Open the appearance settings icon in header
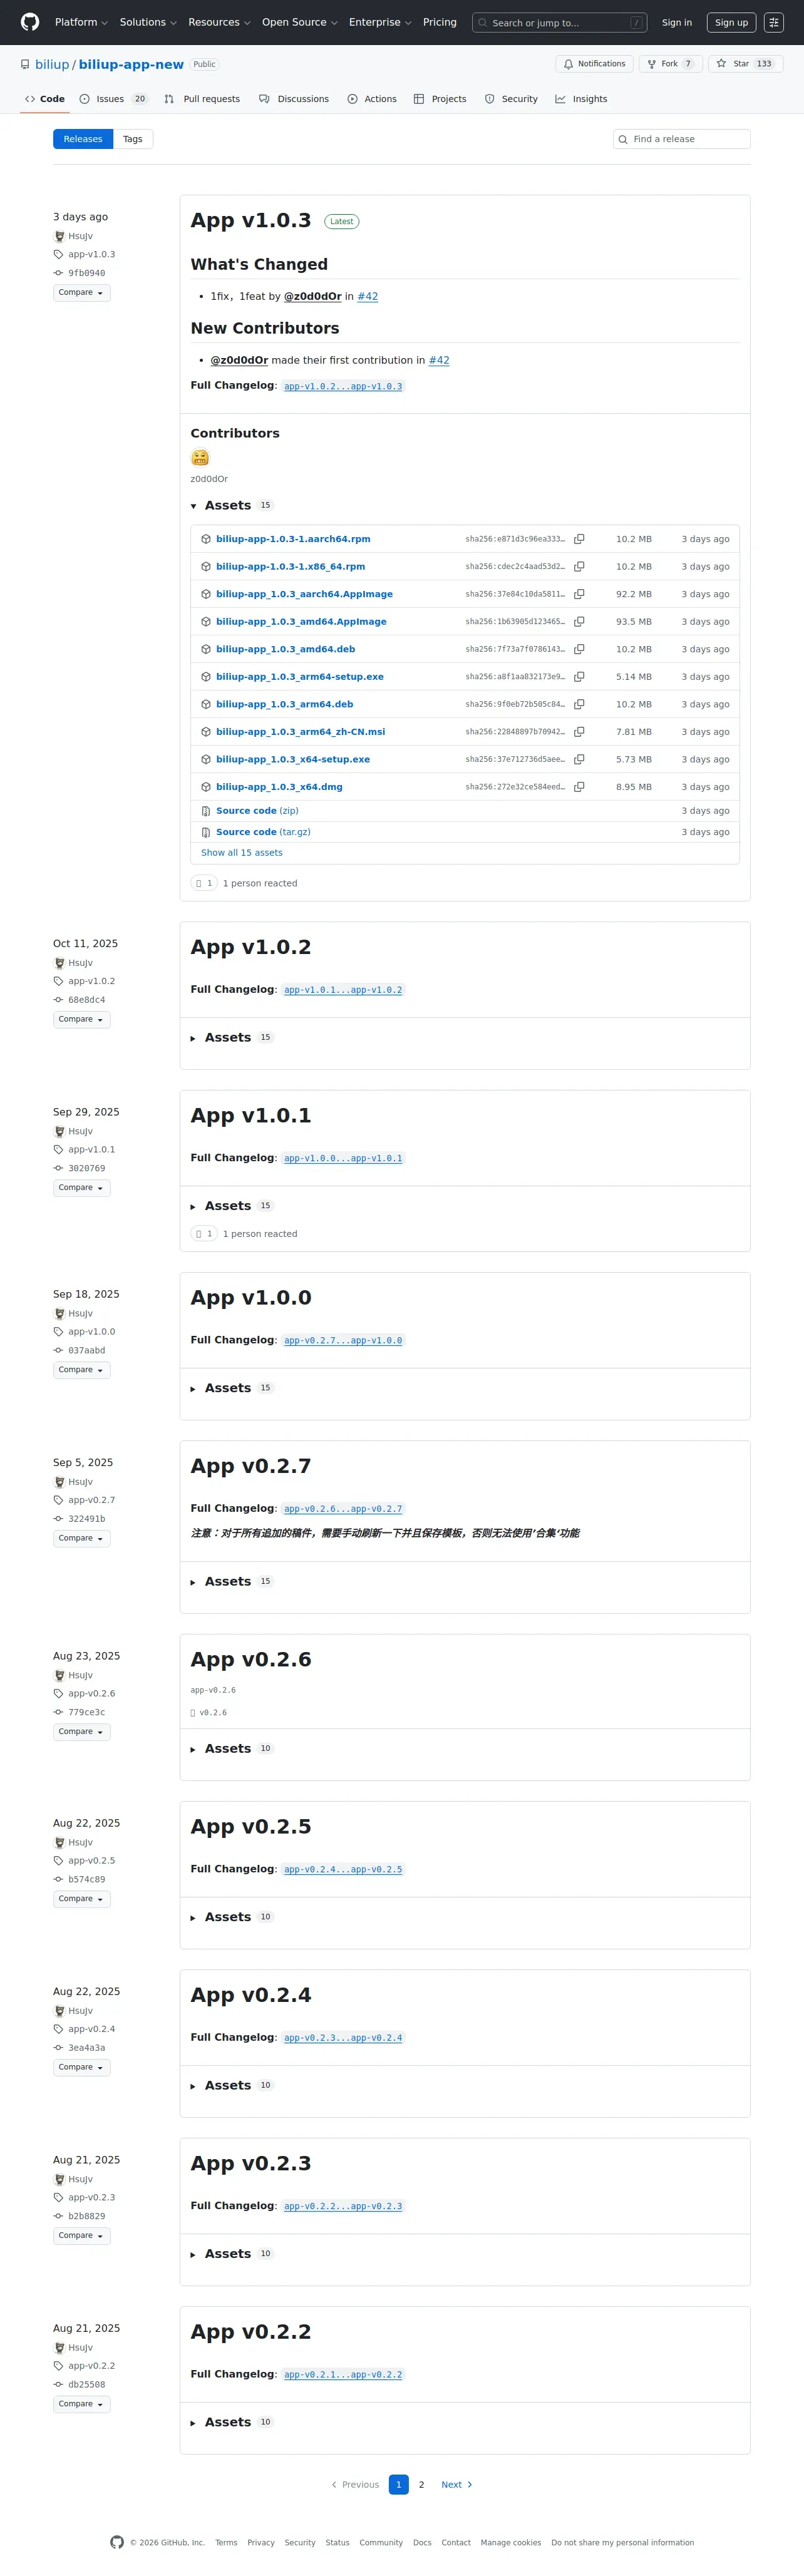 pyautogui.click(x=774, y=22)
